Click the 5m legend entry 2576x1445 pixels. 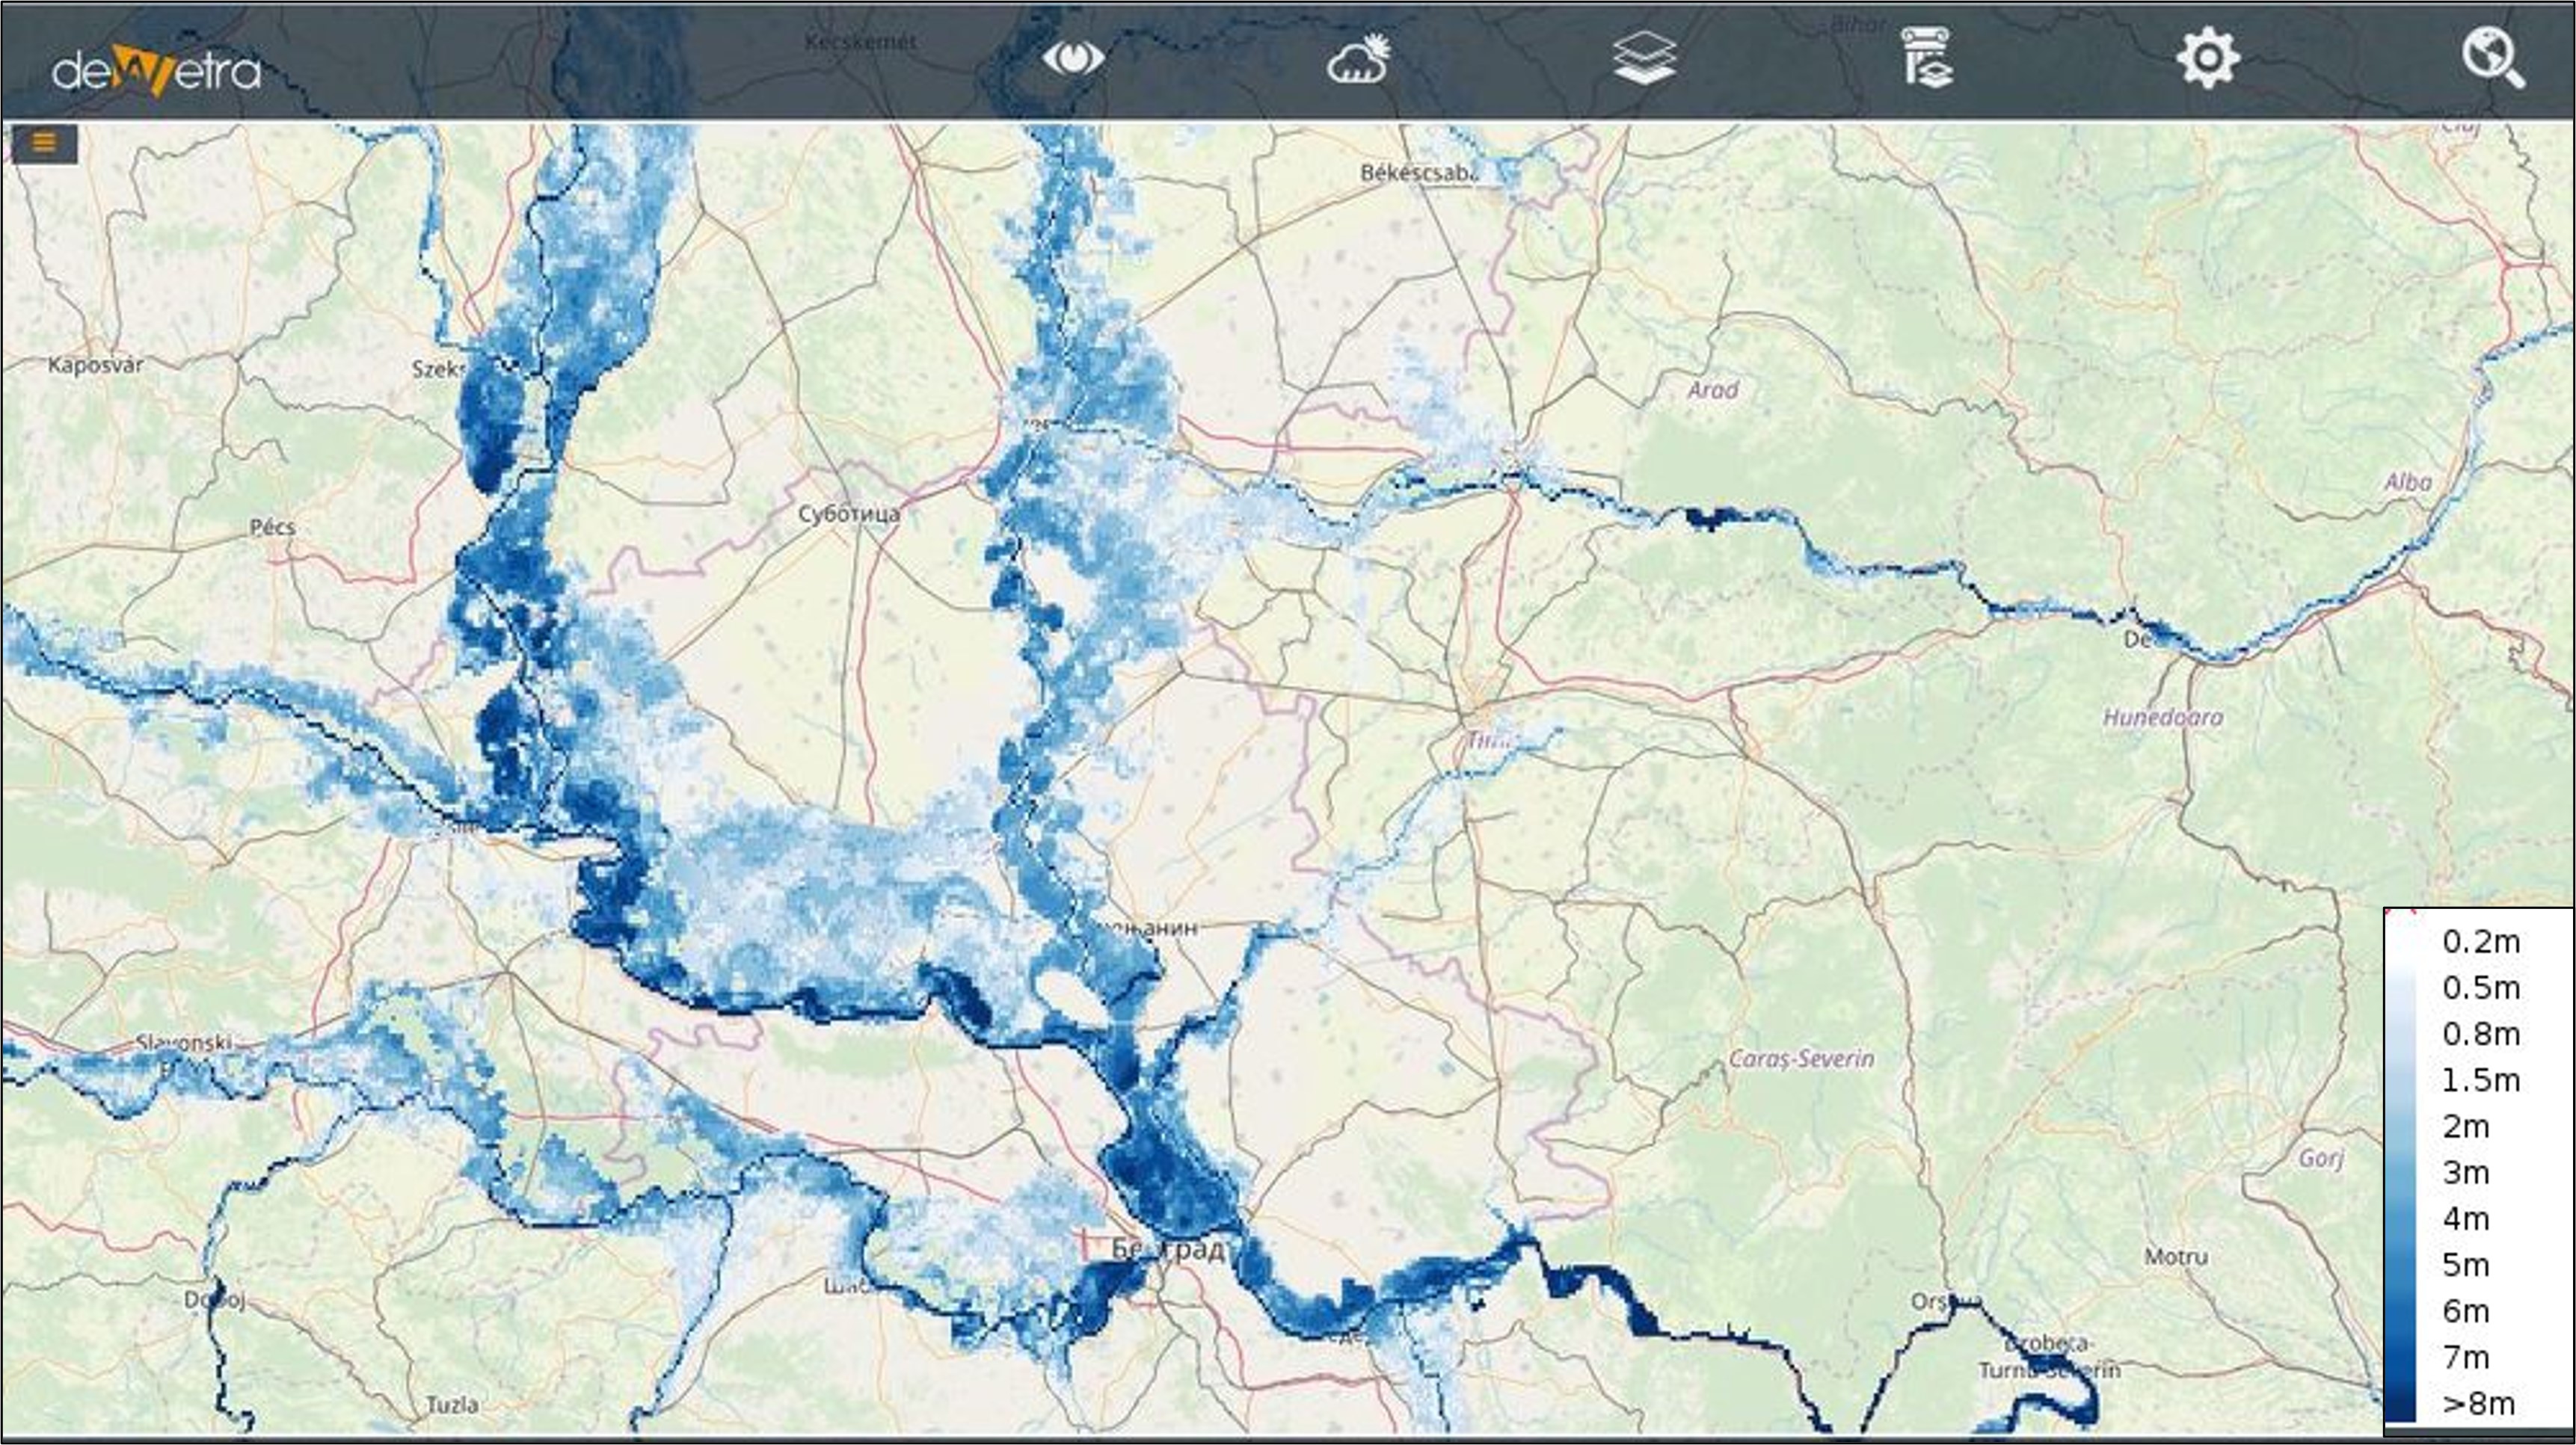[x=2466, y=1265]
